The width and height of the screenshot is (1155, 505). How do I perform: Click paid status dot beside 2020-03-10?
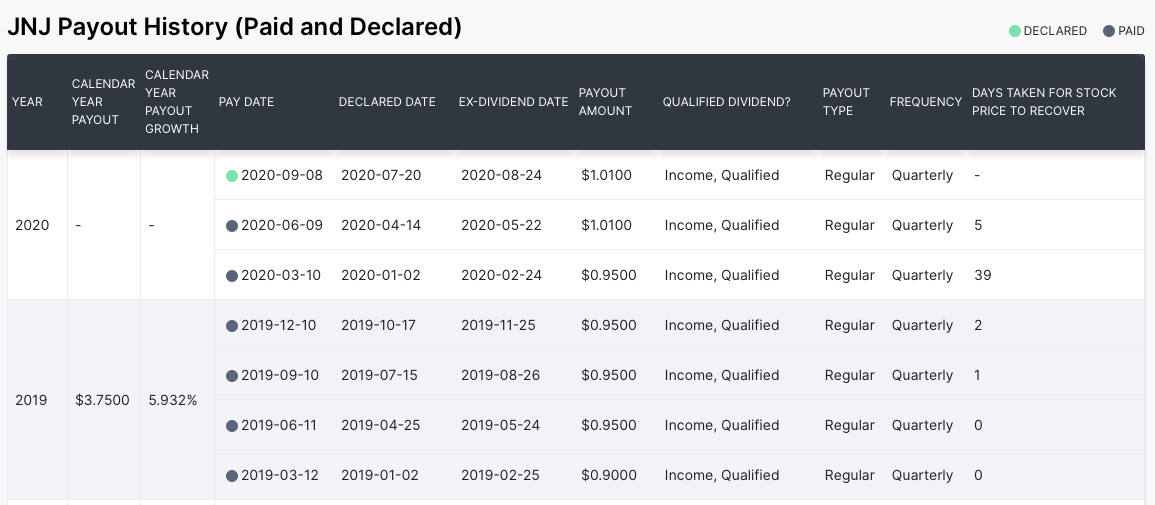(x=232, y=275)
